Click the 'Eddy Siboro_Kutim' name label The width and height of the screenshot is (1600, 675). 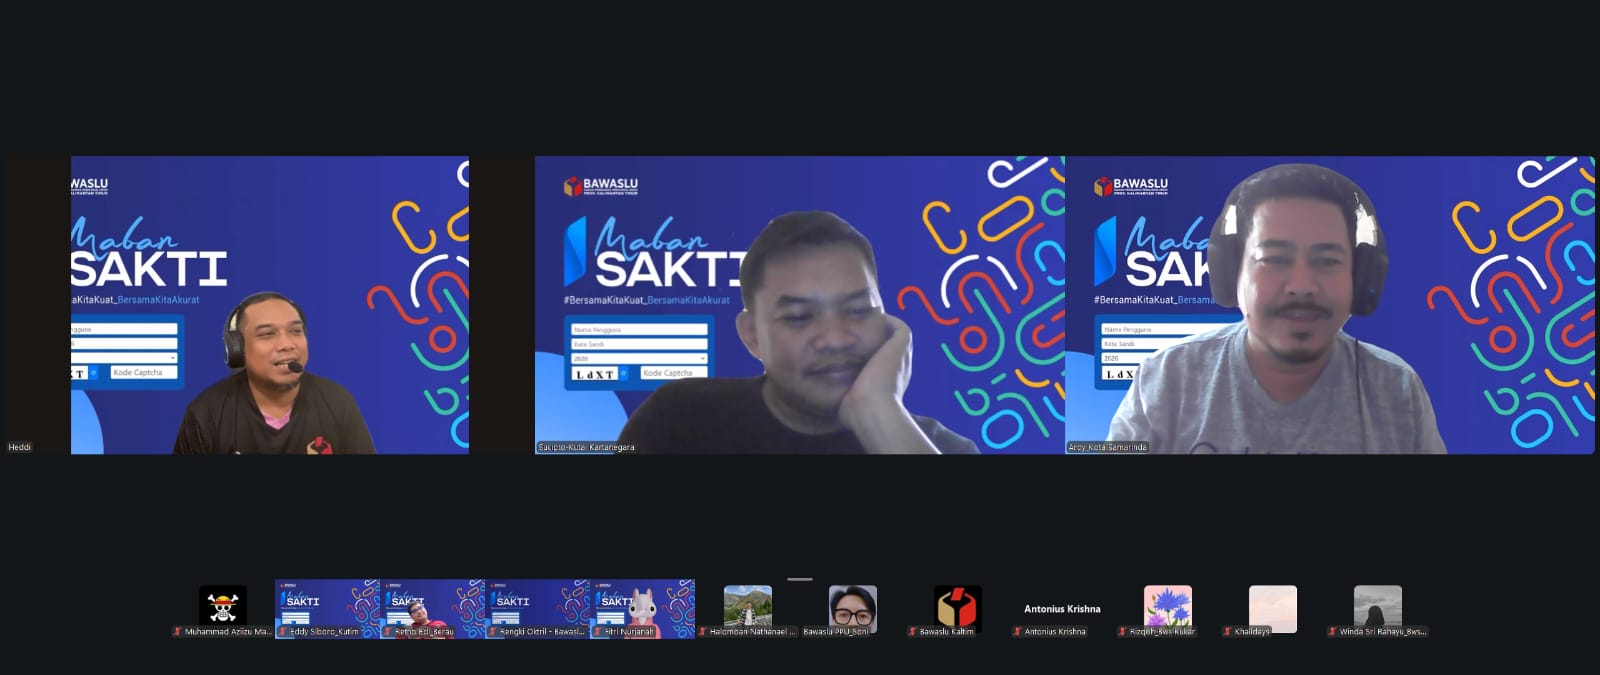(324, 632)
